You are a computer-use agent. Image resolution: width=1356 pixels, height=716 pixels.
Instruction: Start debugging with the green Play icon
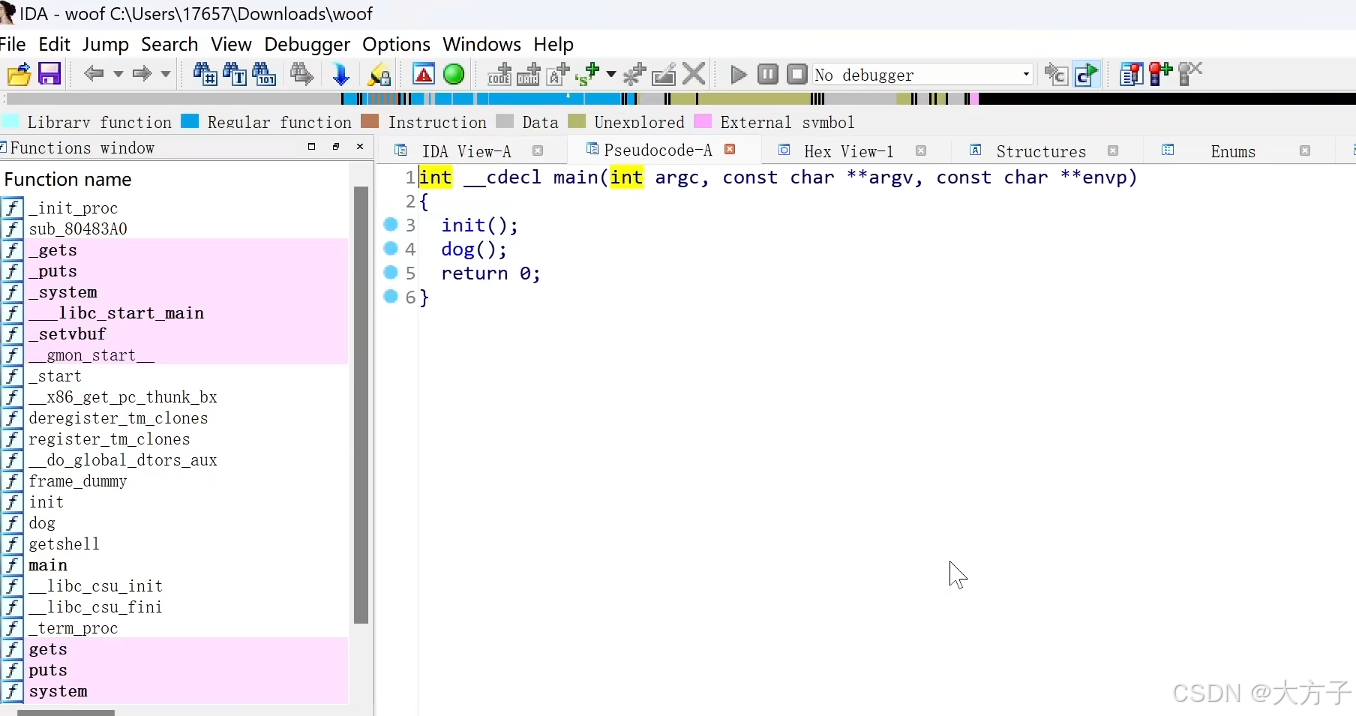pyautogui.click(x=738, y=74)
